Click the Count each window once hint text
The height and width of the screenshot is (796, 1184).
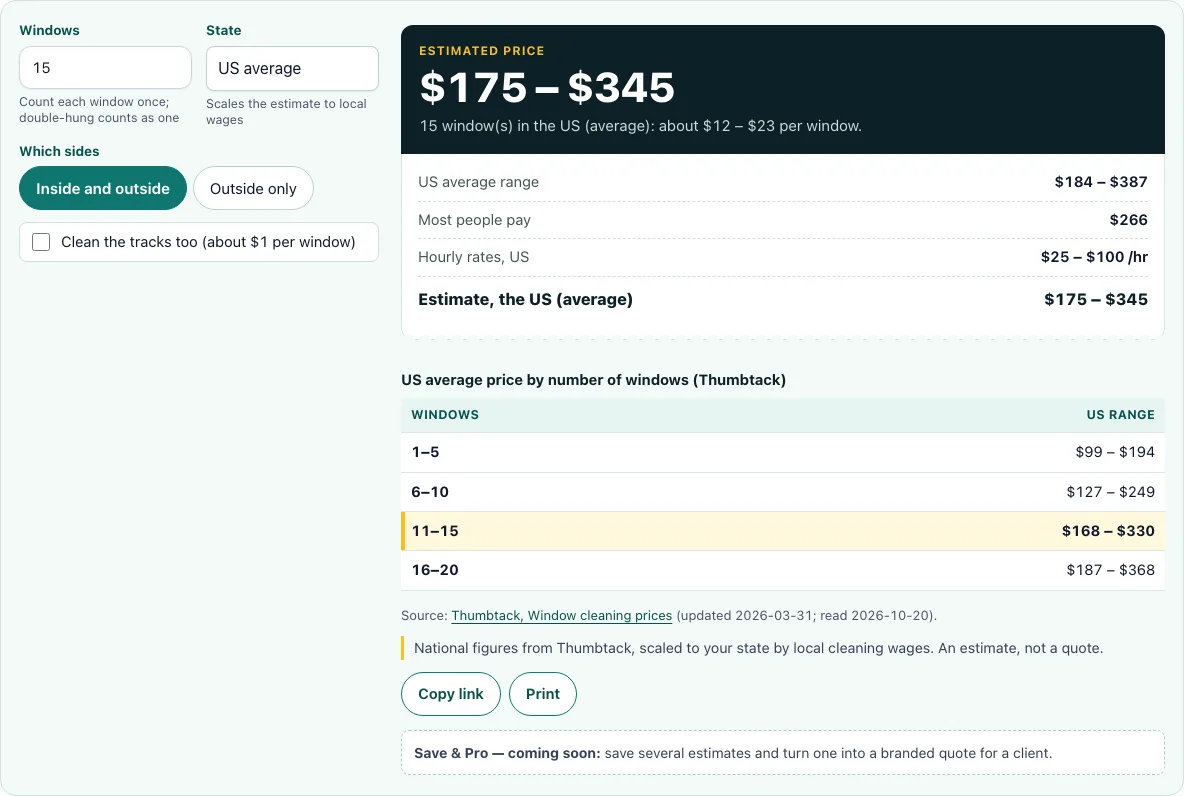pos(99,110)
